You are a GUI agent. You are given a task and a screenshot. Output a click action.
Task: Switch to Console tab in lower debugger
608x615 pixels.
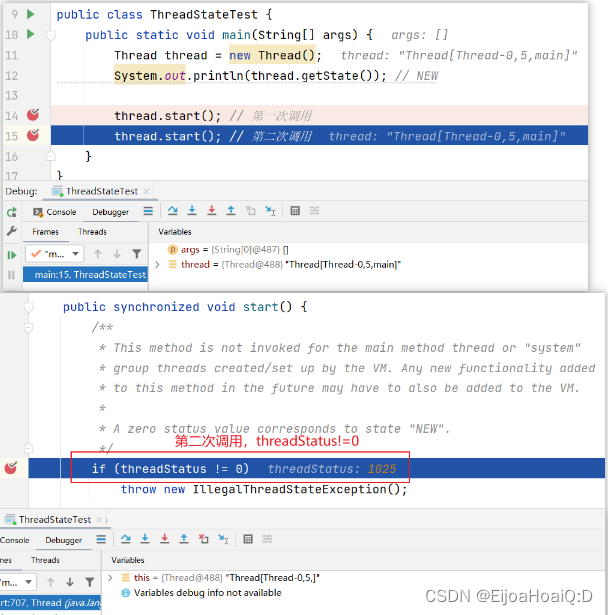tap(15, 540)
